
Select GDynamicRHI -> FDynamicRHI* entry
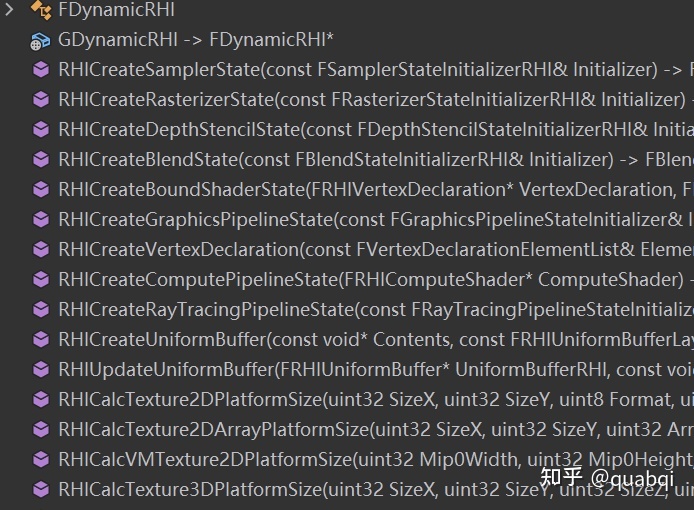pos(196,41)
